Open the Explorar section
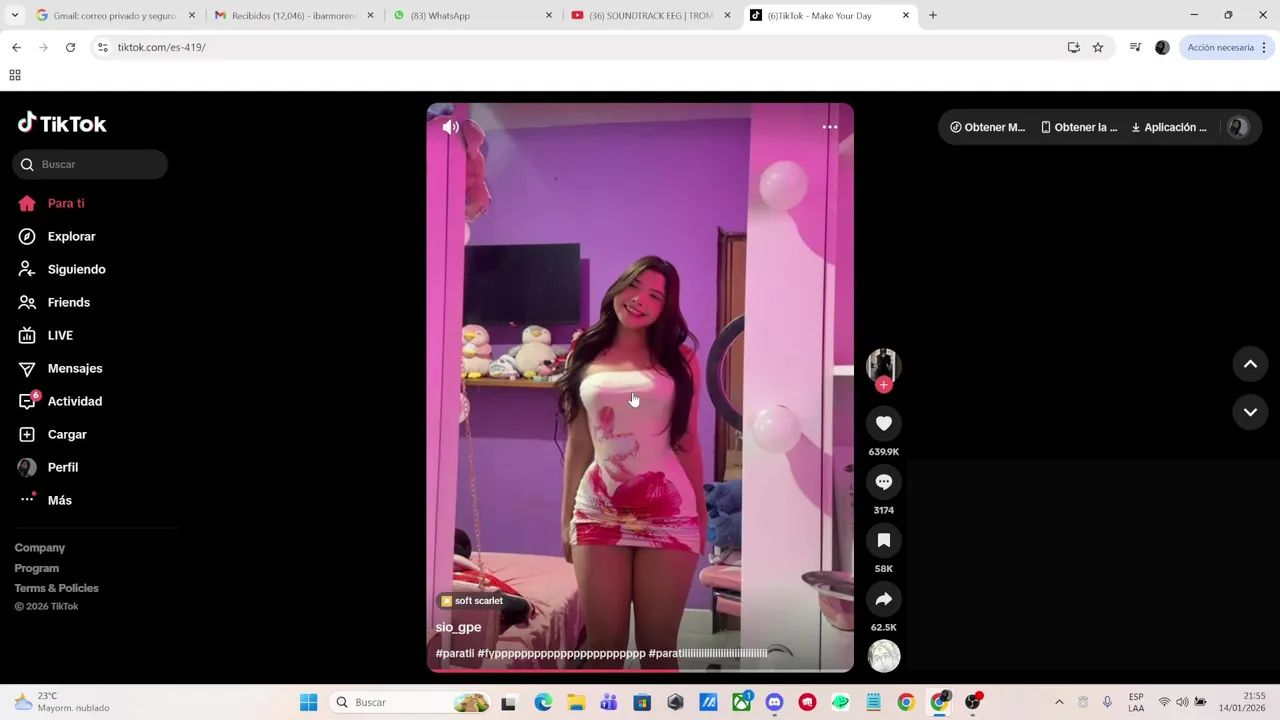This screenshot has width=1280, height=720. pos(72,236)
